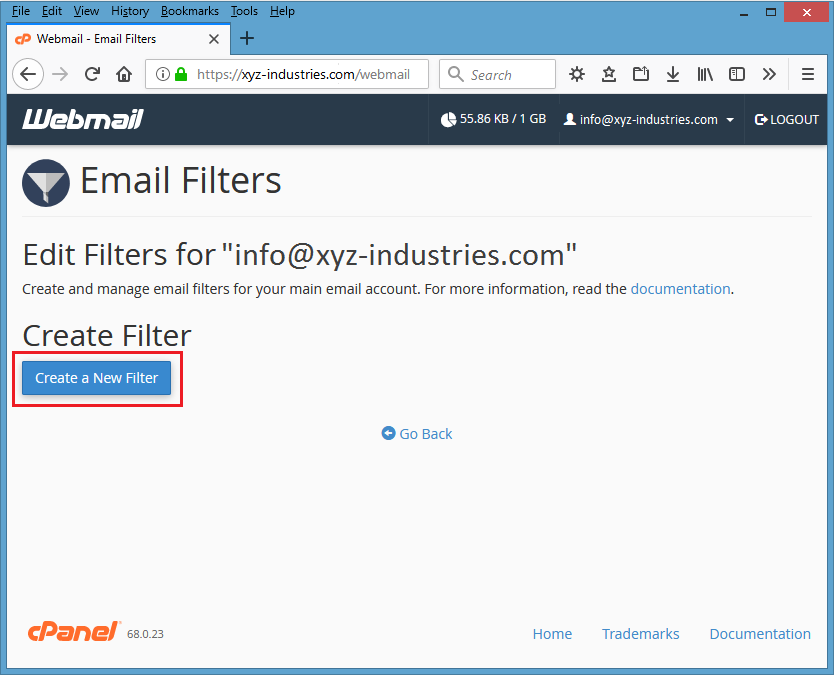Click the Email Filters page heading
This screenshot has height=675, width=834.
(x=180, y=181)
